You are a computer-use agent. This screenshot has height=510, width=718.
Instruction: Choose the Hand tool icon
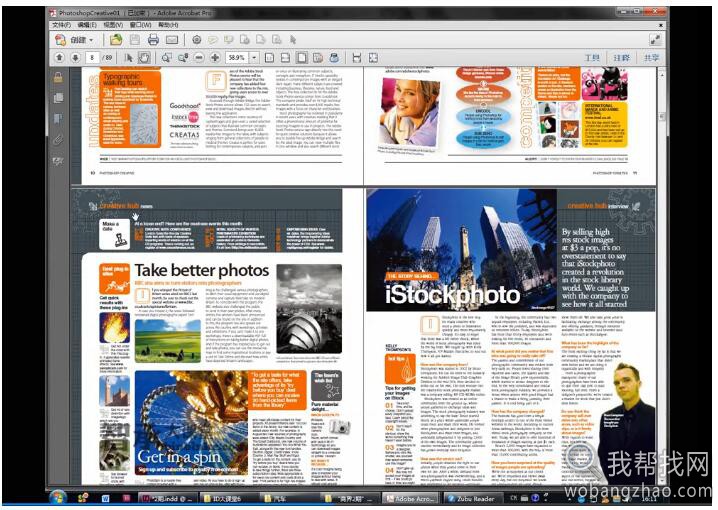(144, 58)
